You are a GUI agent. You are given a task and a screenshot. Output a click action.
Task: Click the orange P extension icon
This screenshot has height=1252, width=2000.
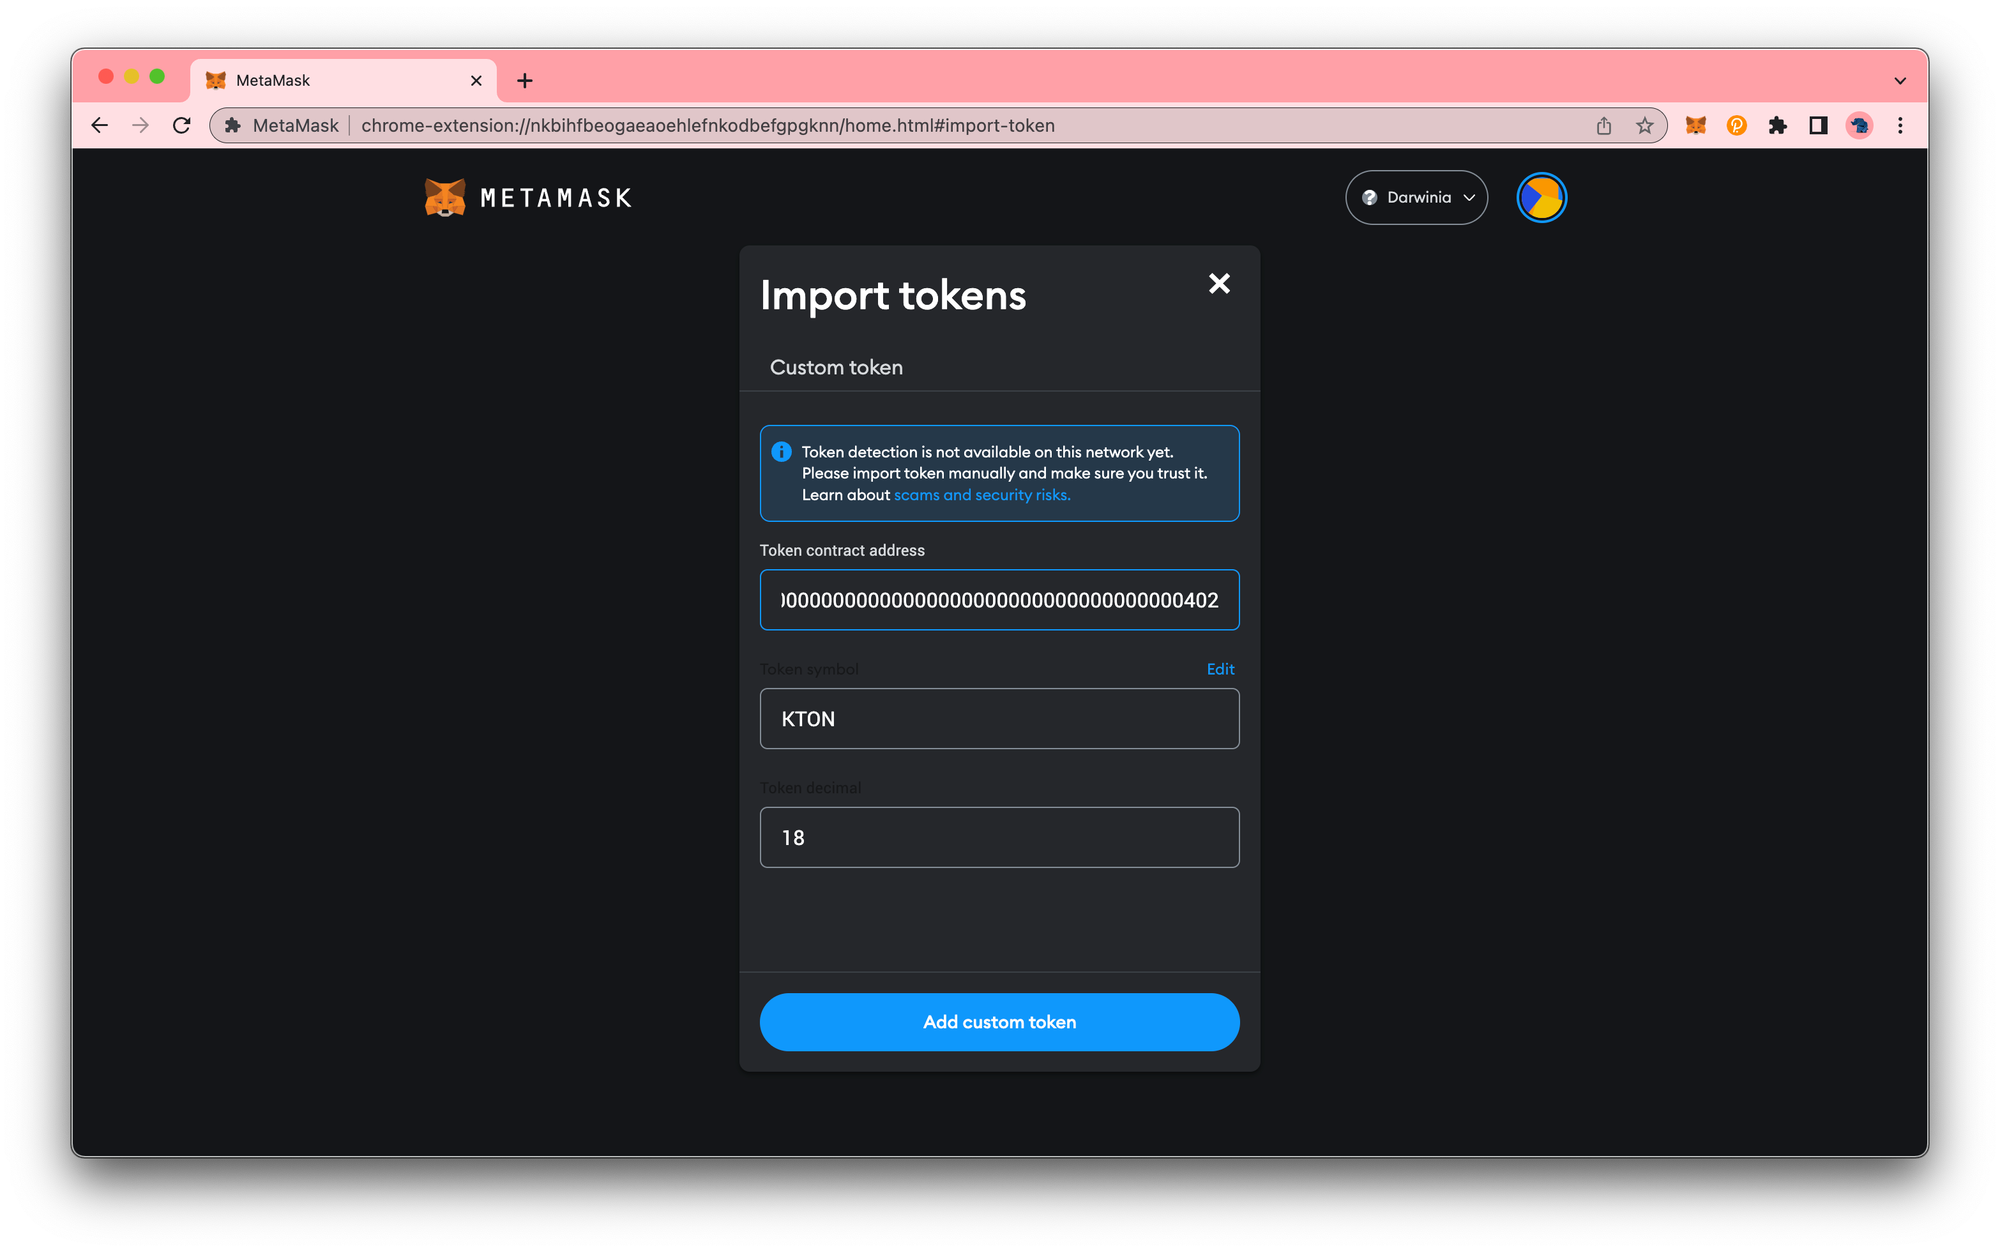click(x=1736, y=125)
